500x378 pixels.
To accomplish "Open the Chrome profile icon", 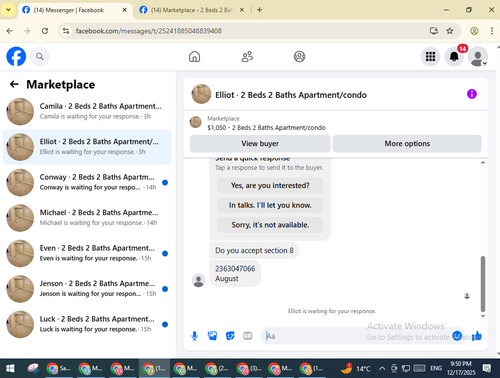I will (x=474, y=31).
